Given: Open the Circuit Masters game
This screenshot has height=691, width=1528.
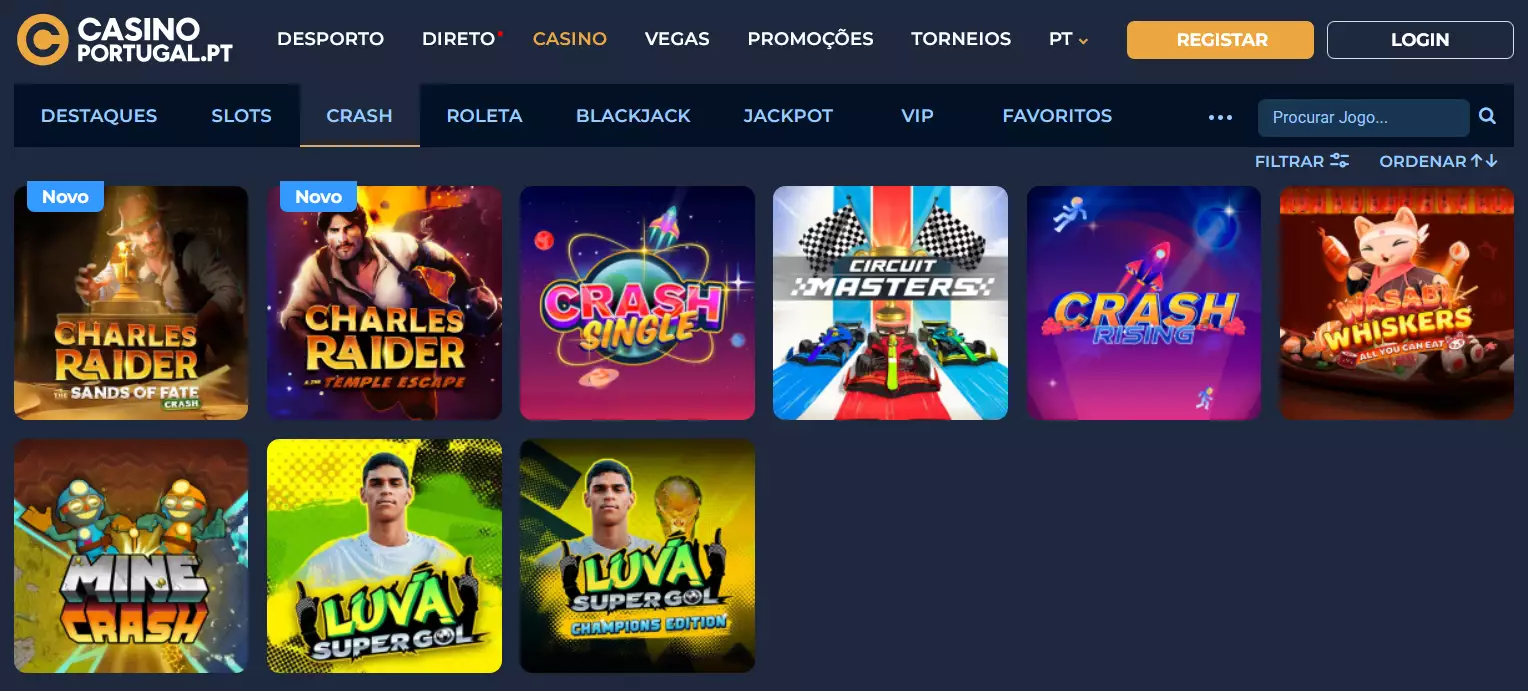Looking at the screenshot, I should (x=890, y=303).
